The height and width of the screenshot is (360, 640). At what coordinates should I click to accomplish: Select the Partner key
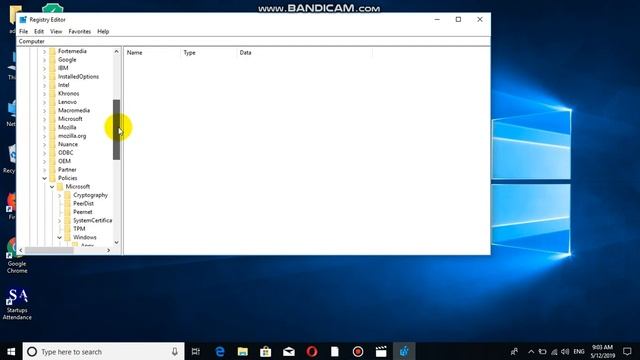click(x=67, y=170)
